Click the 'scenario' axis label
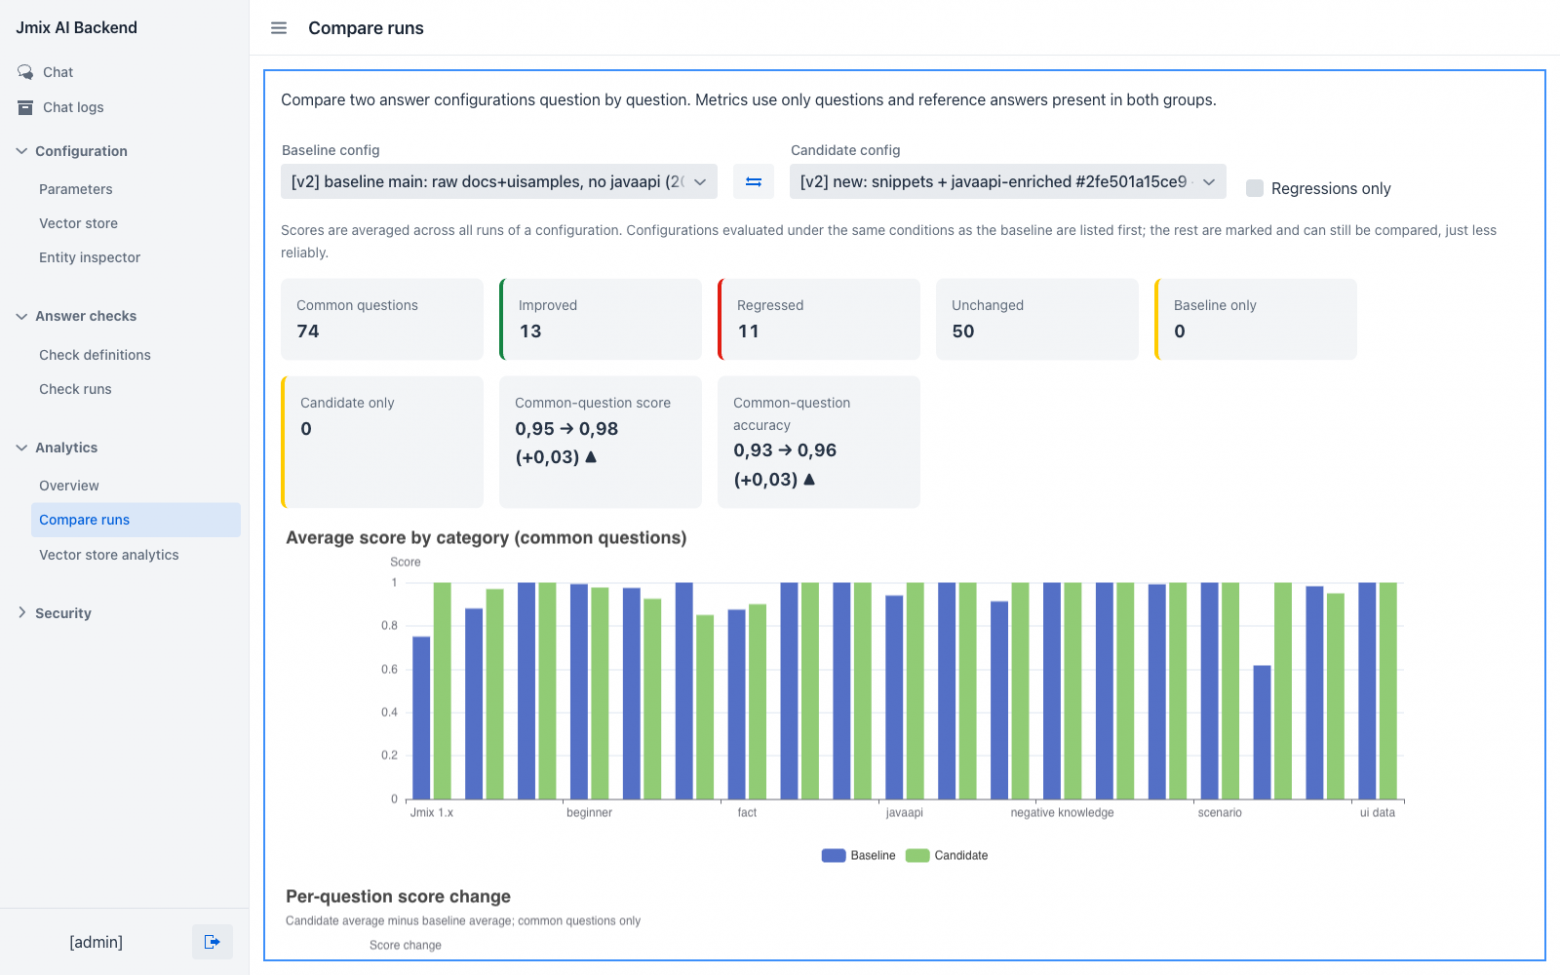 tap(1220, 813)
